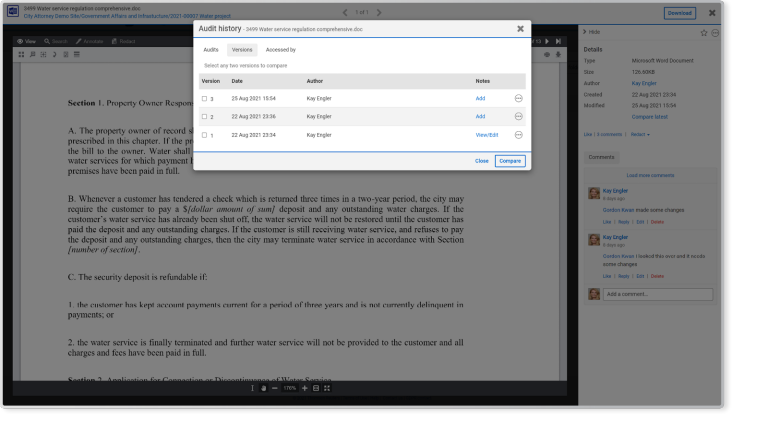Expand the Redact dropdown in details panel

click(642, 133)
